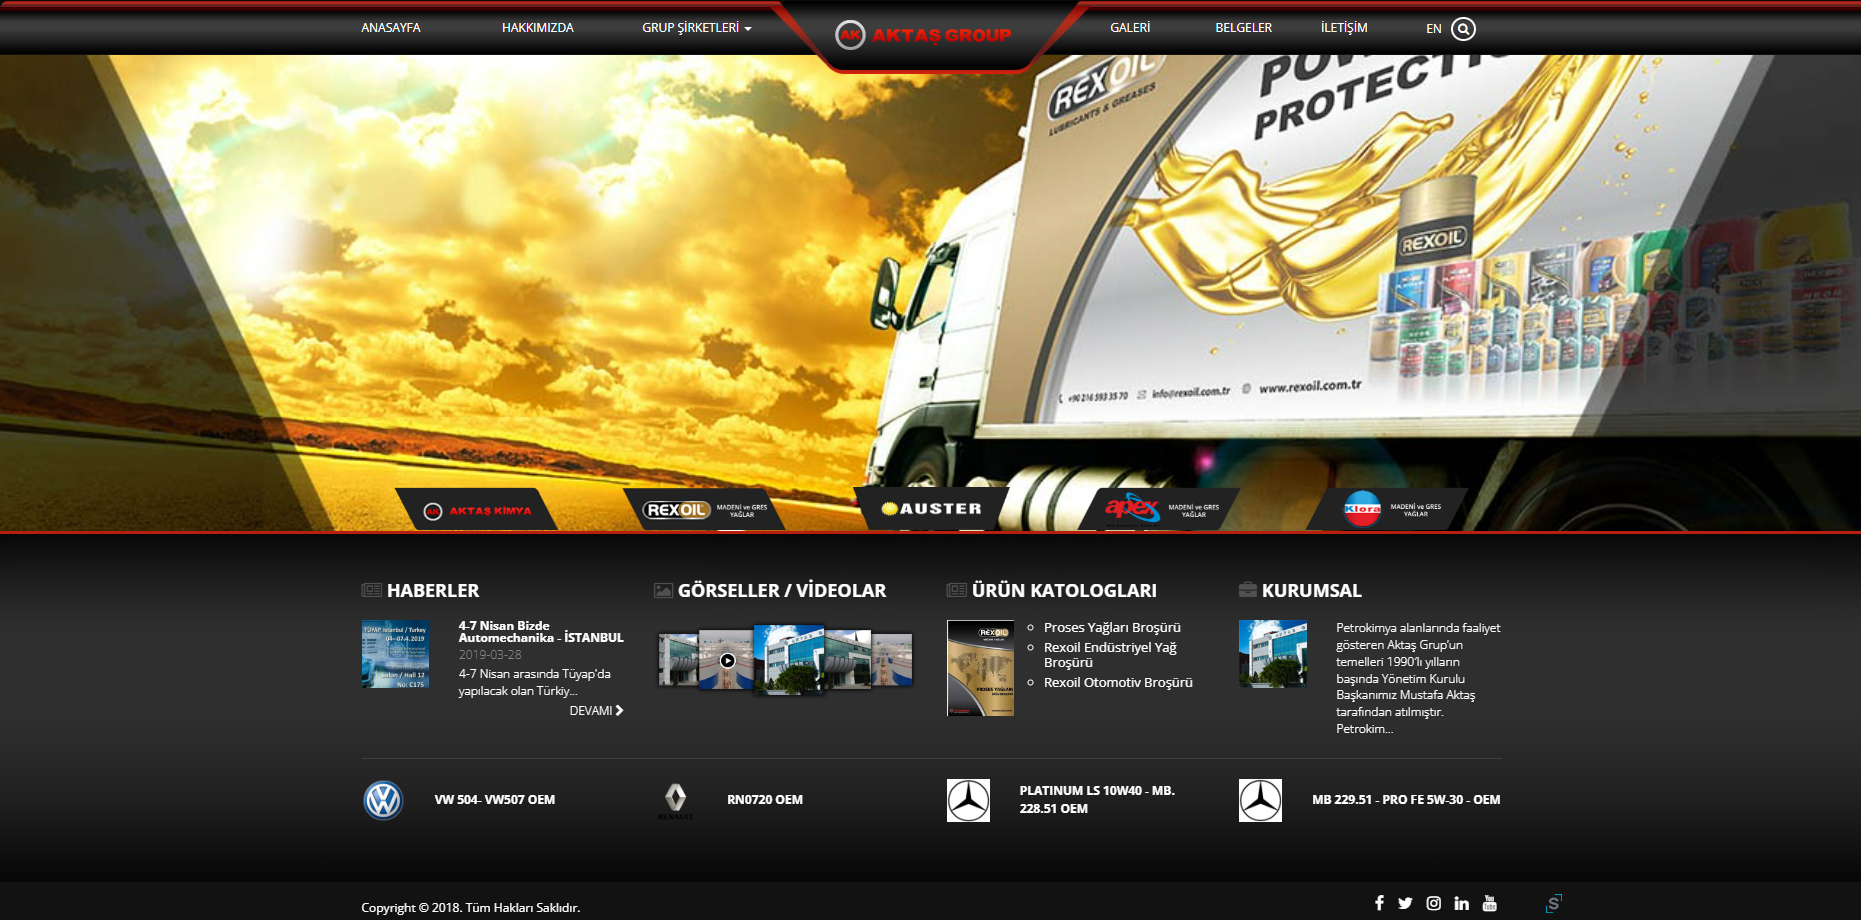Click Mercedes logo next to Platinum LS 10W40
1861x920 pixels.
tap(968, 800)
